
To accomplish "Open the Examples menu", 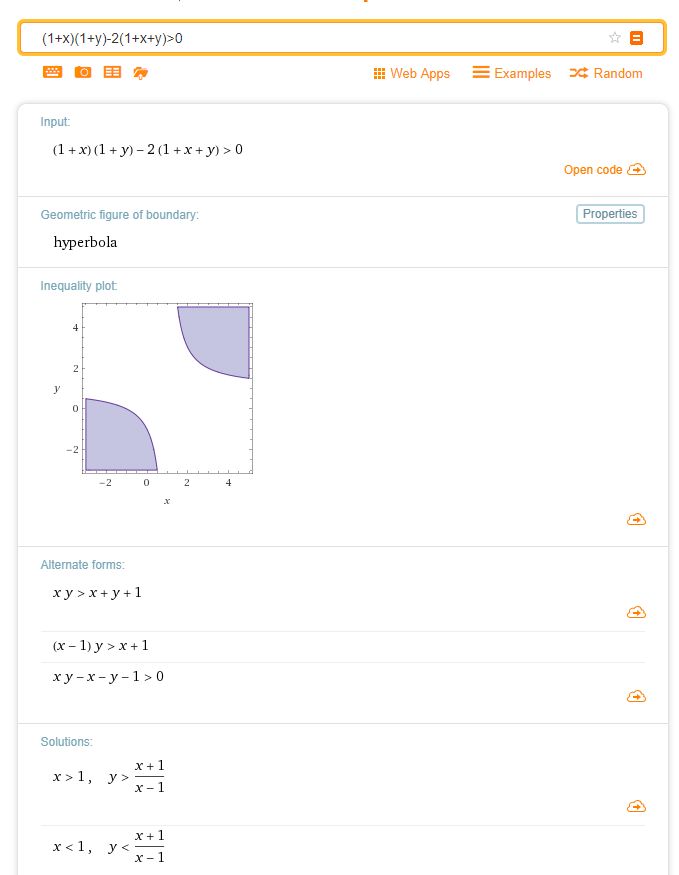I will coord(512,73).
